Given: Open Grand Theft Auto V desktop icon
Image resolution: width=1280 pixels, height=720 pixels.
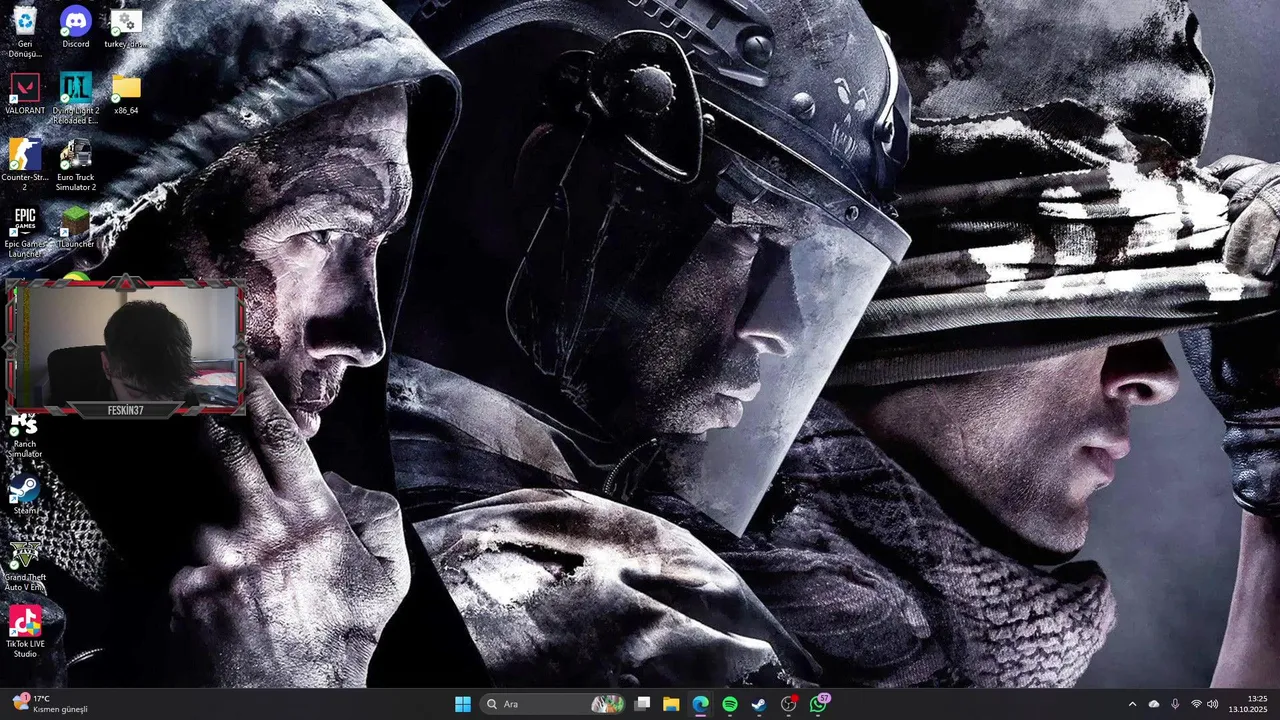Looking at the screenshot, I should [25, 565].
